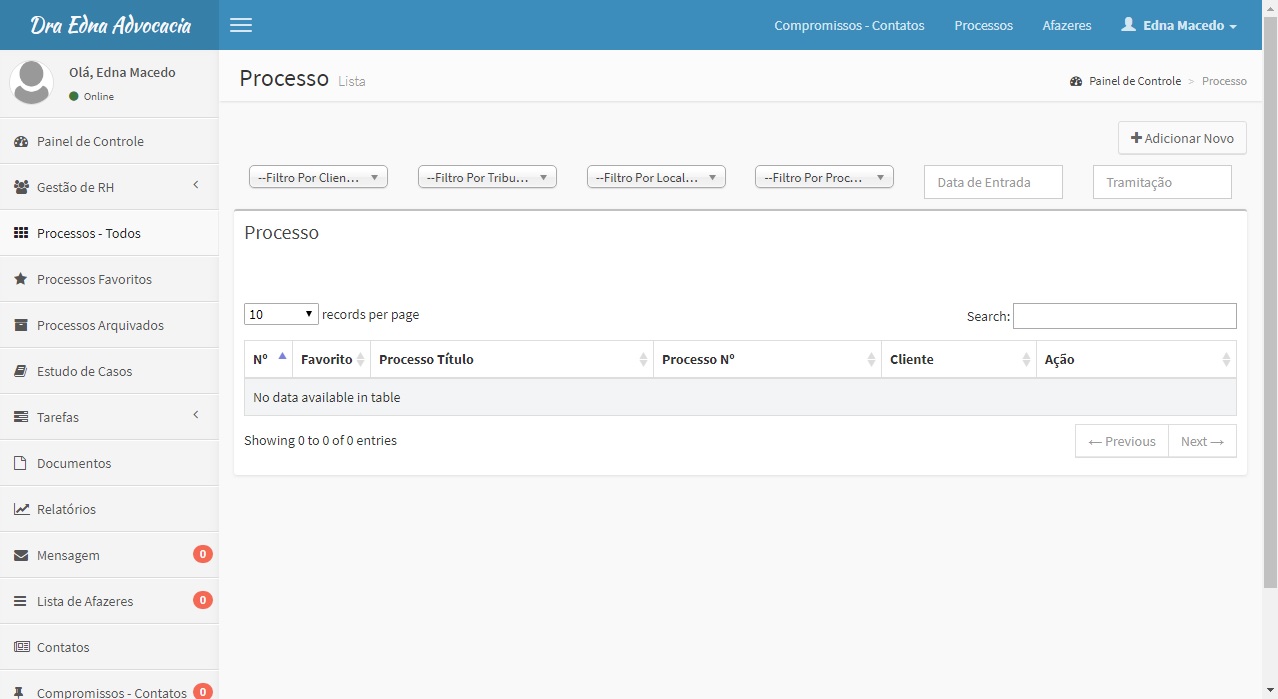Open the Filtro Por Tribunal dropdown
The width and height of the screenshot is (1278, 699).
click(x=487, y=177)
